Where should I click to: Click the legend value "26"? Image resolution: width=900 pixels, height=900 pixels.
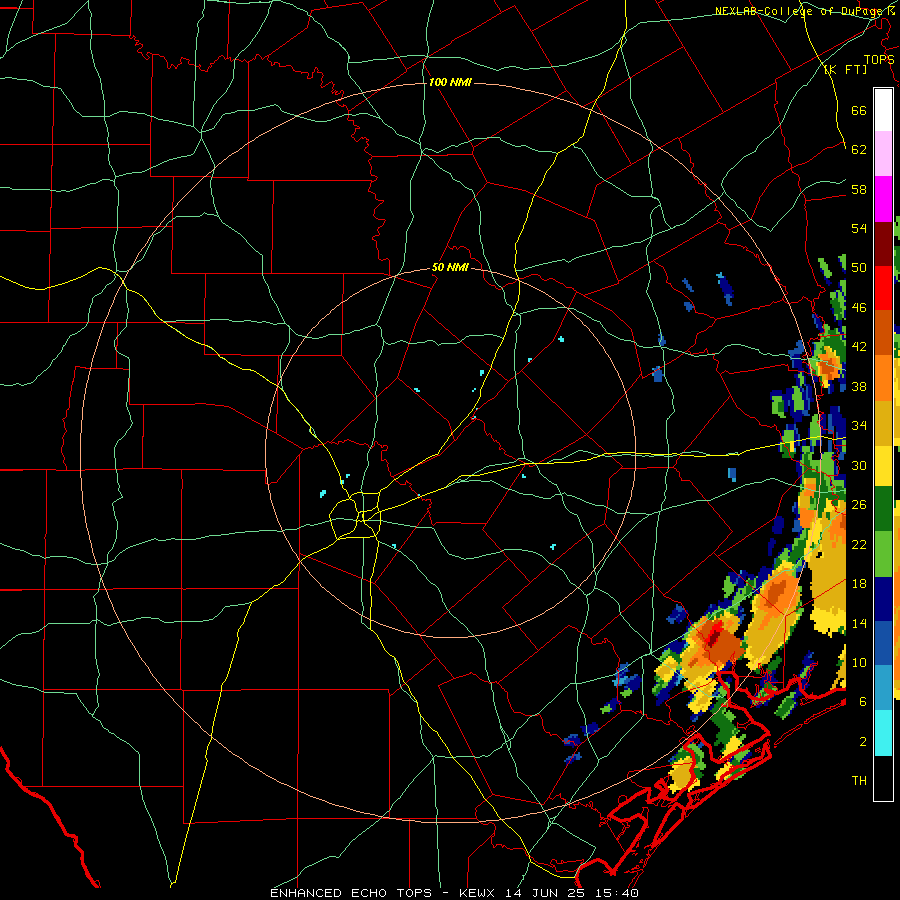[859, 505]
